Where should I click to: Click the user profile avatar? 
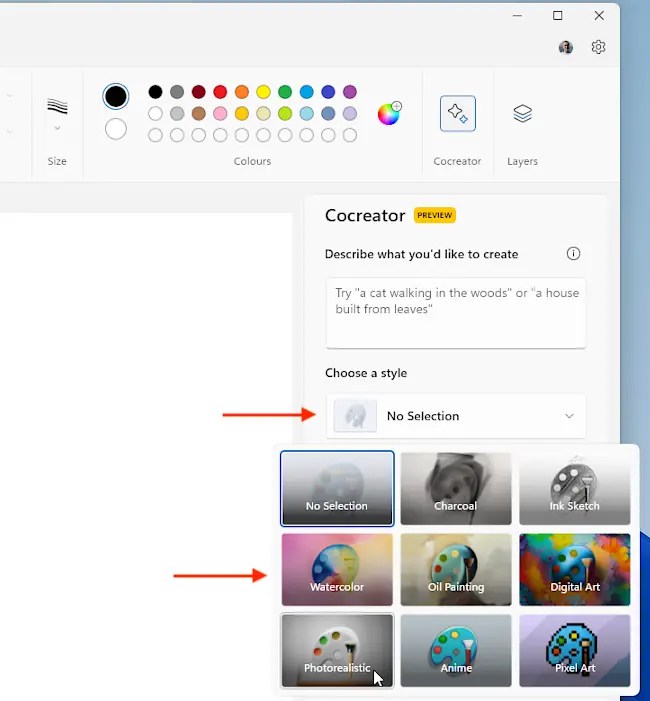566,47
